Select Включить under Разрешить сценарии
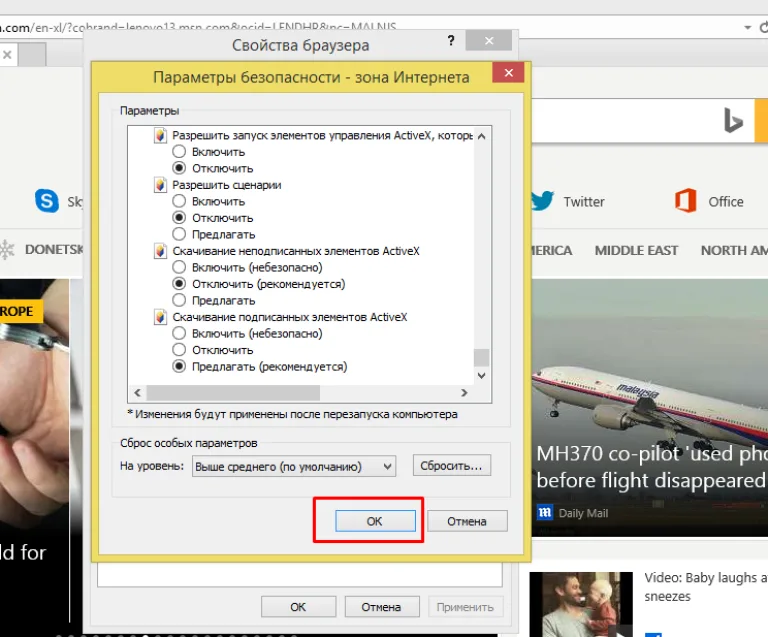Screen dimensions: 768x637 click(179, 201)
